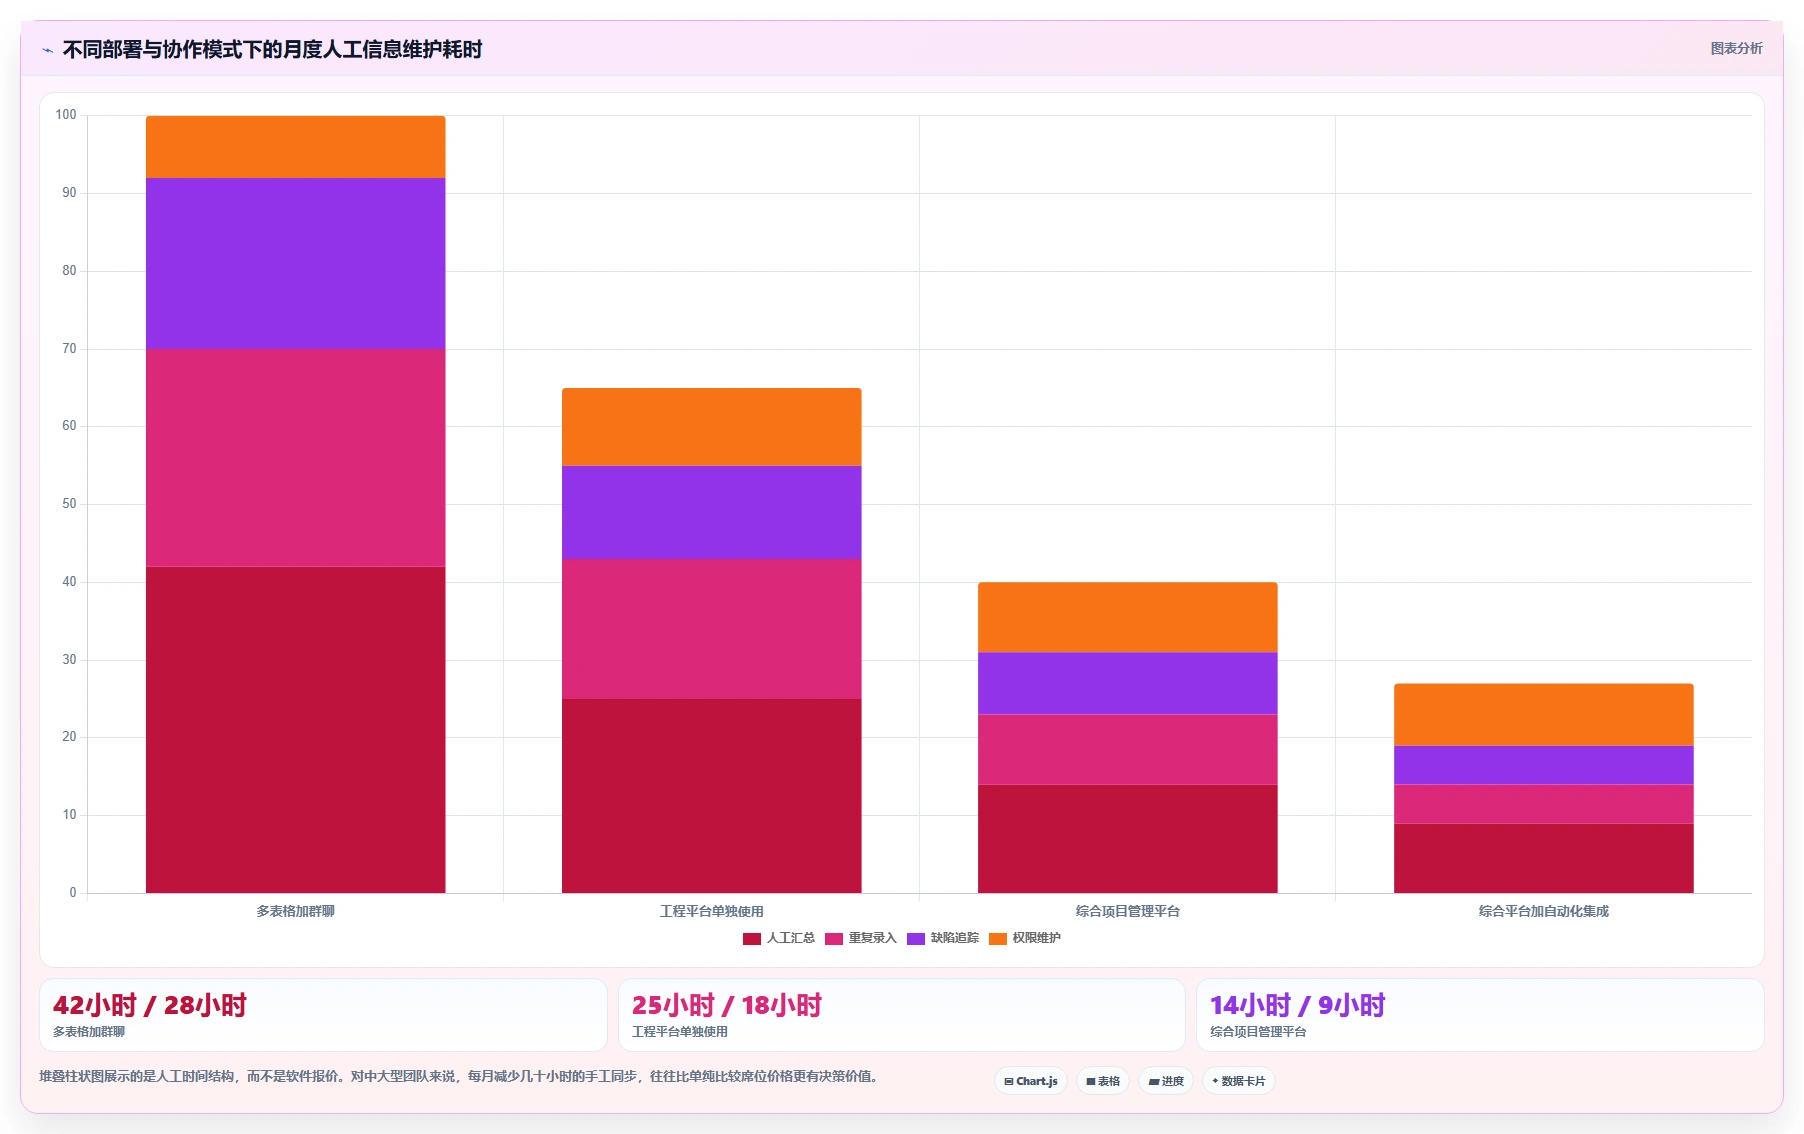Viewport: 1804px width, 1134px height.
Task: Click the pink 重复录入 segment of 多表格加群聊 bar
Action: point(295,458)
